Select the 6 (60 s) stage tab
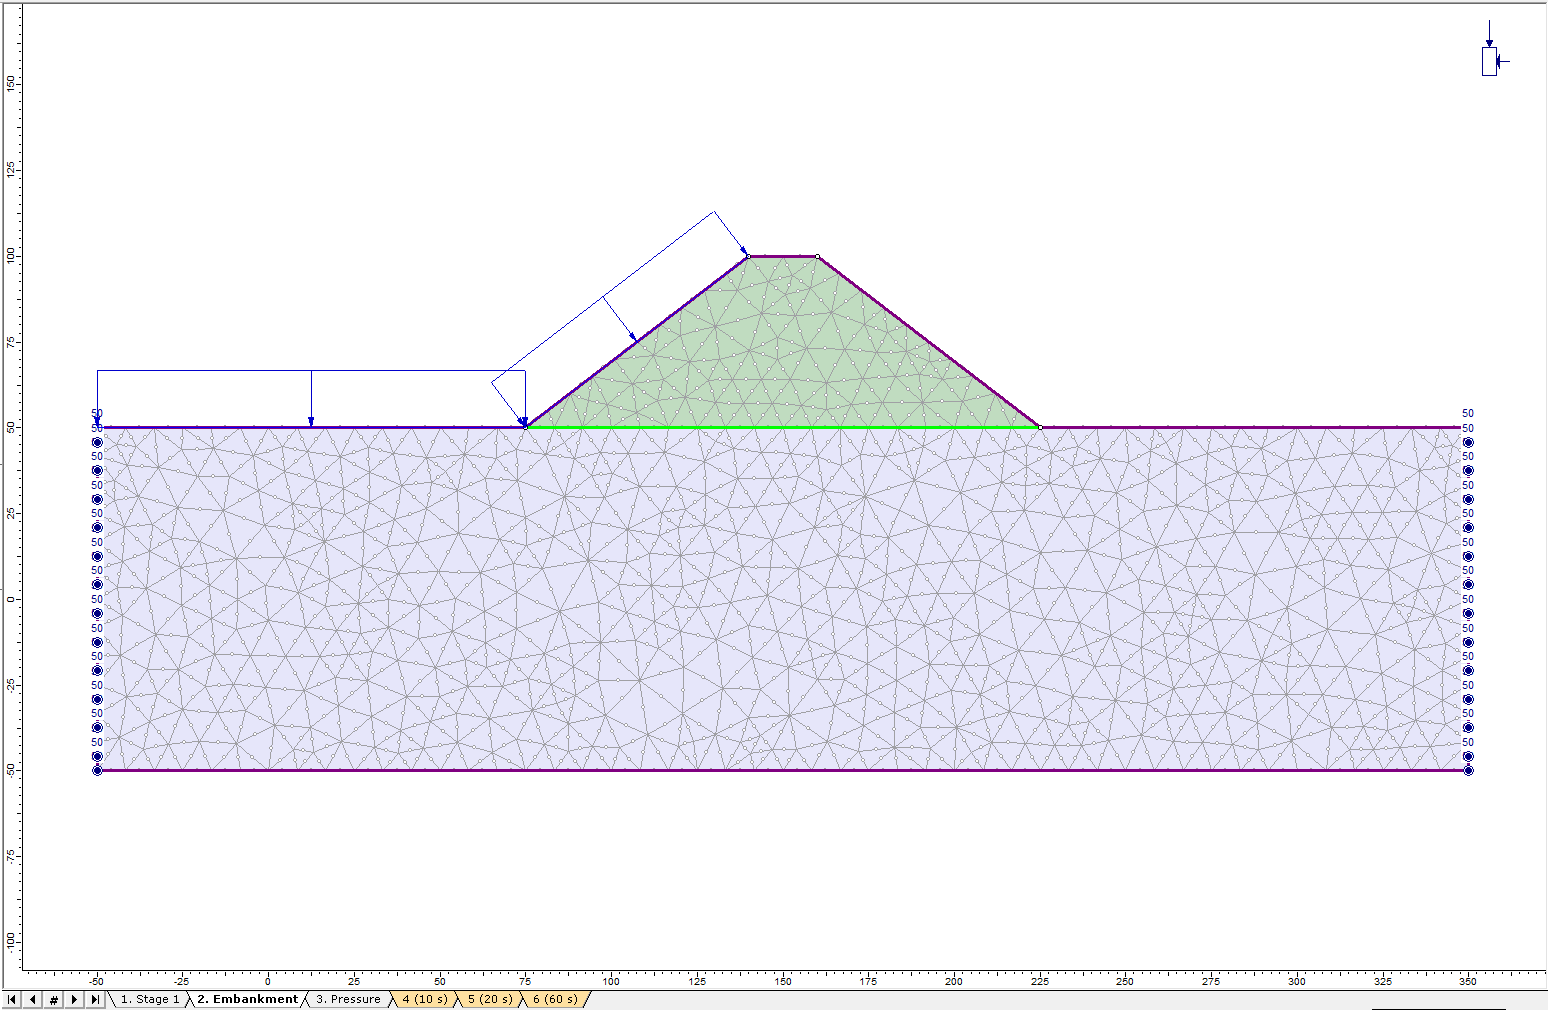Image resolution: width=1548 pixels, height=1010 pixels. click(x=555, y=999)
